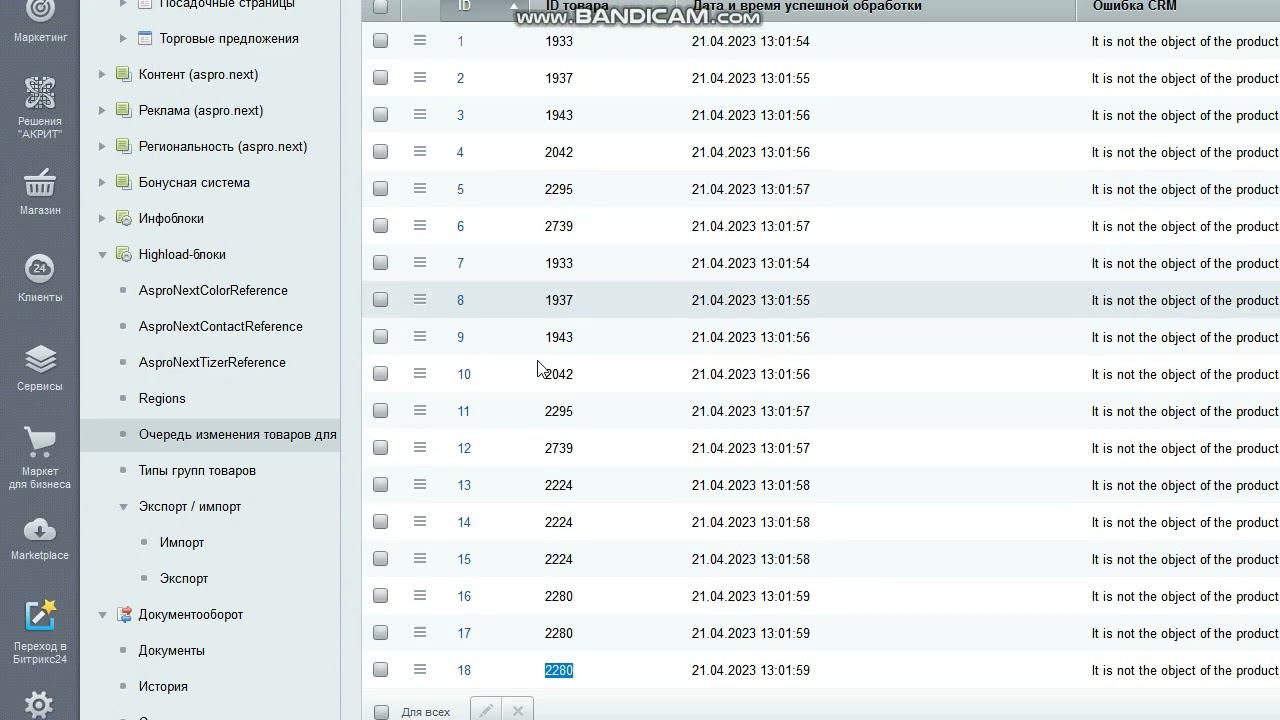Tick the checkbox for row 6
Image resolution: width=1280 pixels, height=720 pixels.
click(380, 226)
